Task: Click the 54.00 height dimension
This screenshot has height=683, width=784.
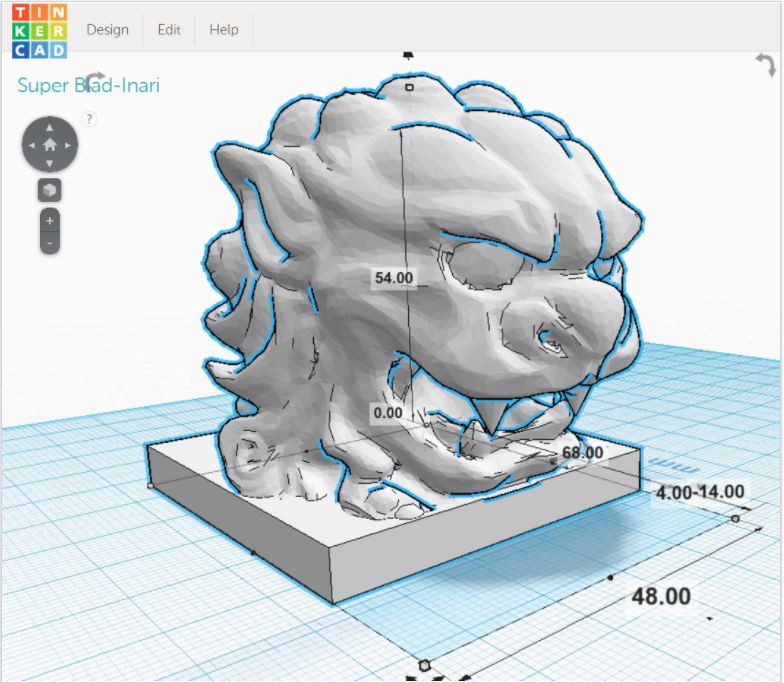Action: coord(394,278)
